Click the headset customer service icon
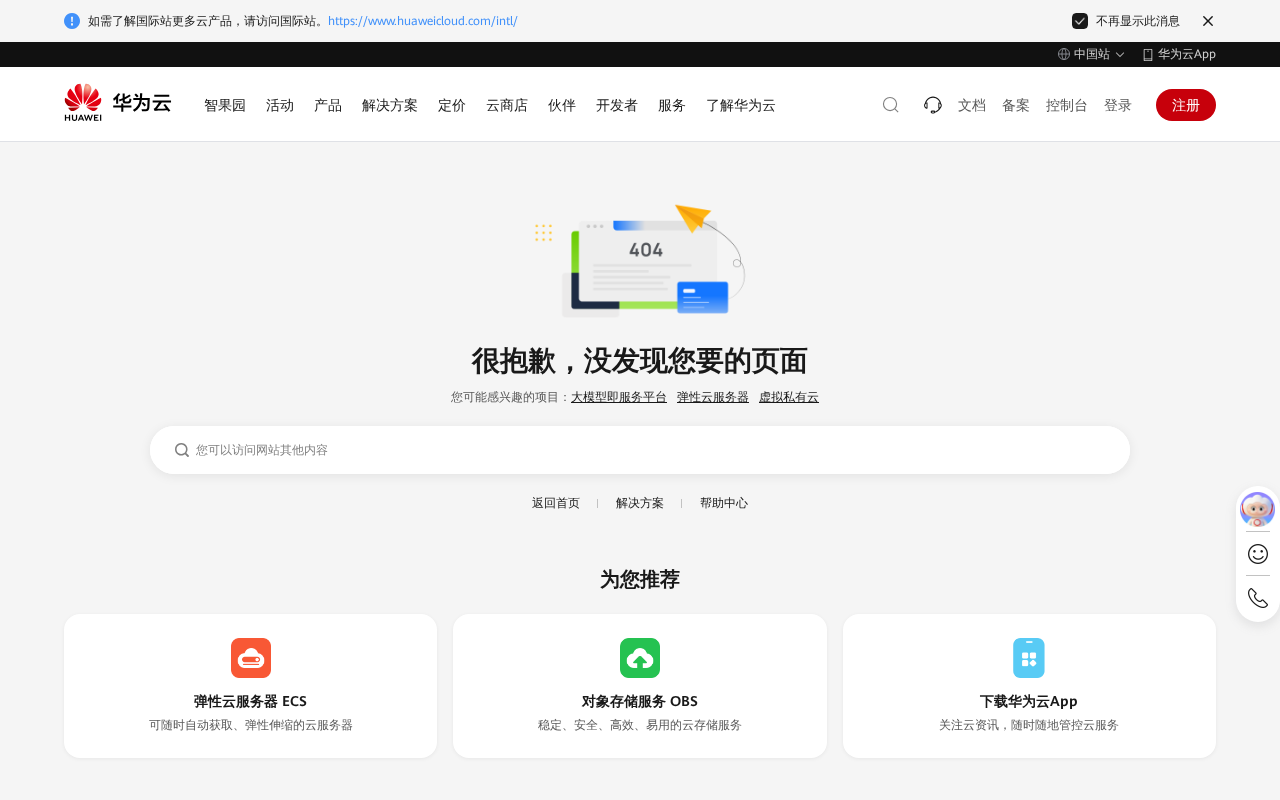Screen dimensions: 1280x800 coord(933,105)
